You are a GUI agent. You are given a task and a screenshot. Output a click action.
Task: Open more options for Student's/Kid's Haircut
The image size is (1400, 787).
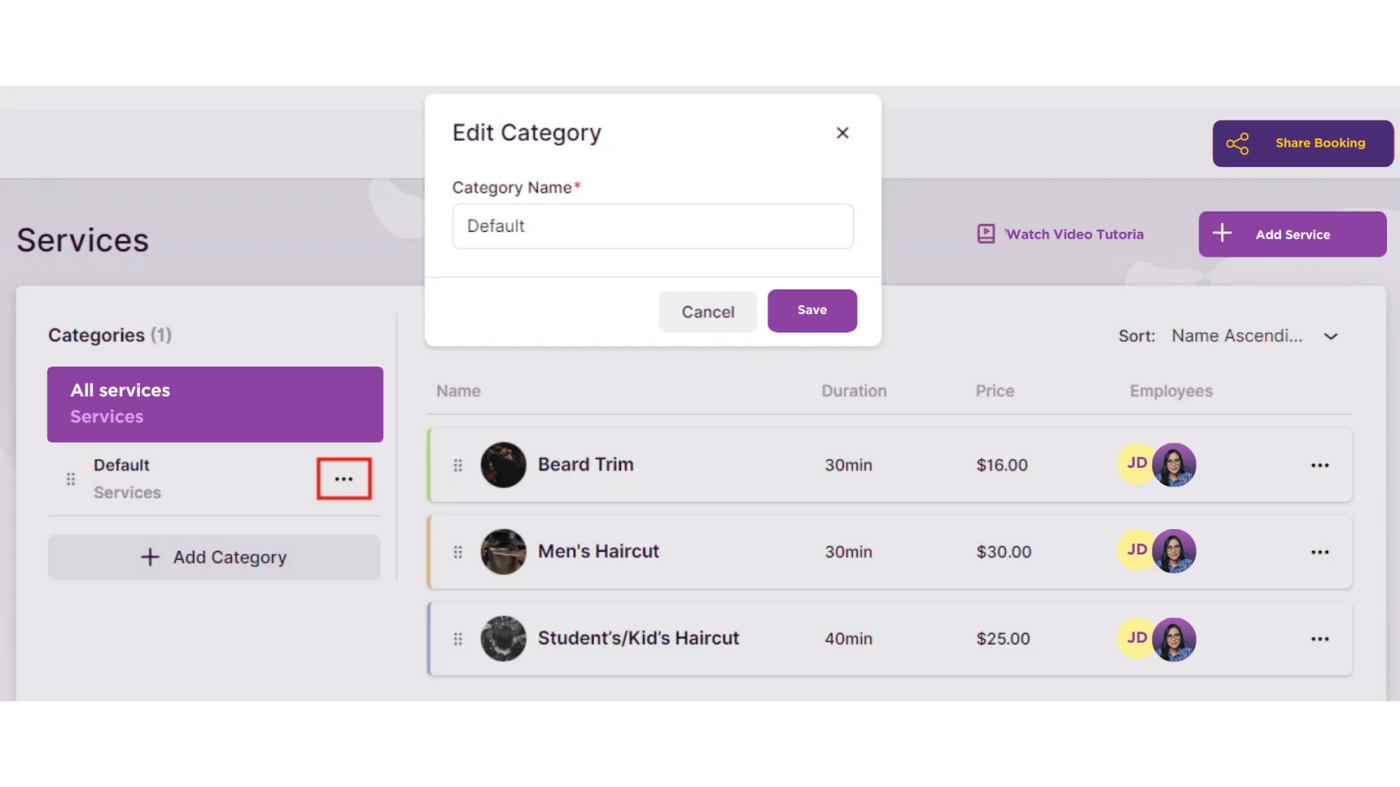(x=1319, y=639)
